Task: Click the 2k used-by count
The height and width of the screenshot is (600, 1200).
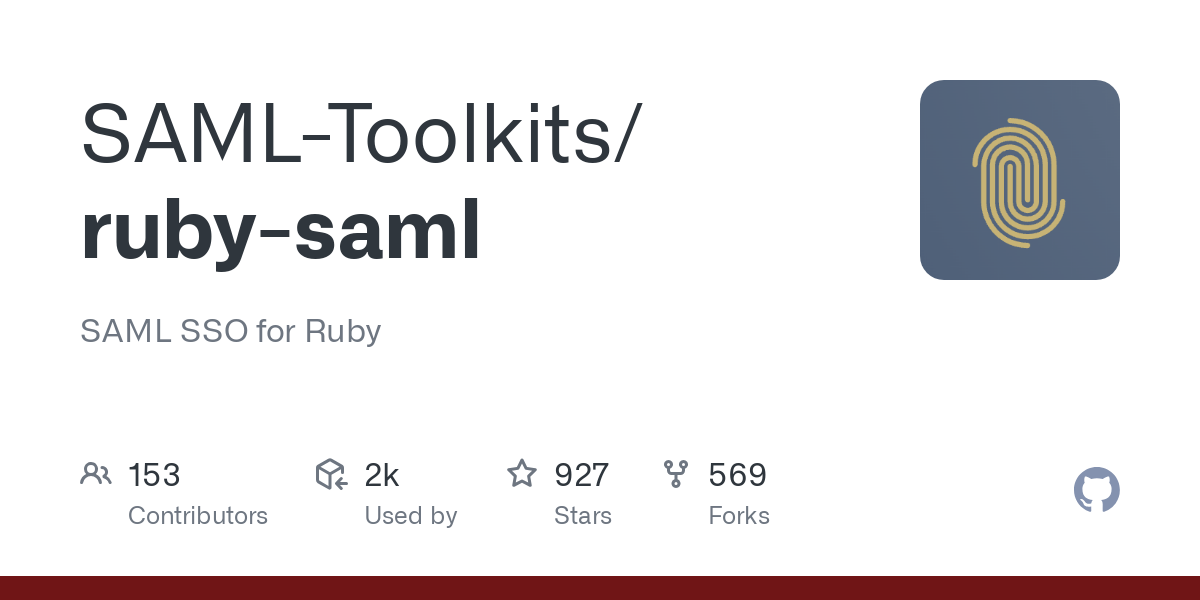Action: (382, 475)
